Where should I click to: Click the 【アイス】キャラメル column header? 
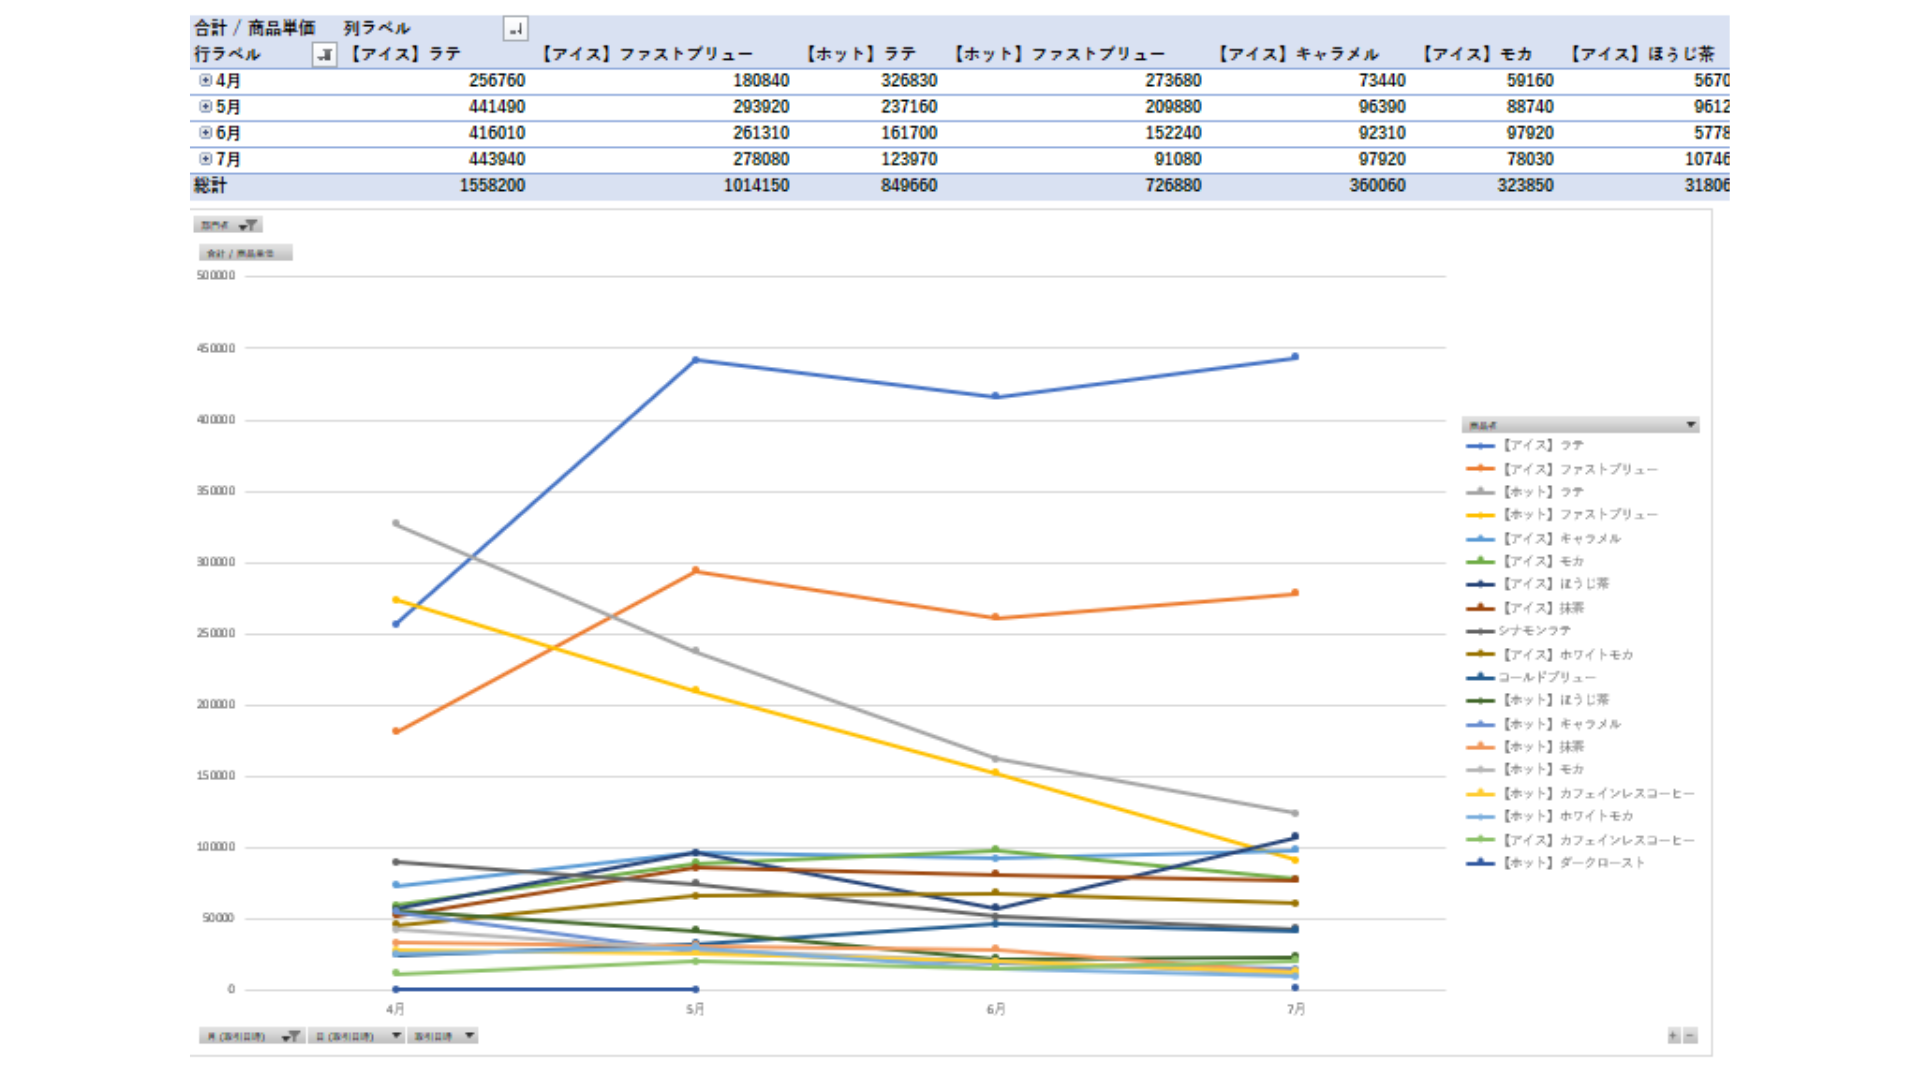pyautogui.click(x=1297, y=55)
